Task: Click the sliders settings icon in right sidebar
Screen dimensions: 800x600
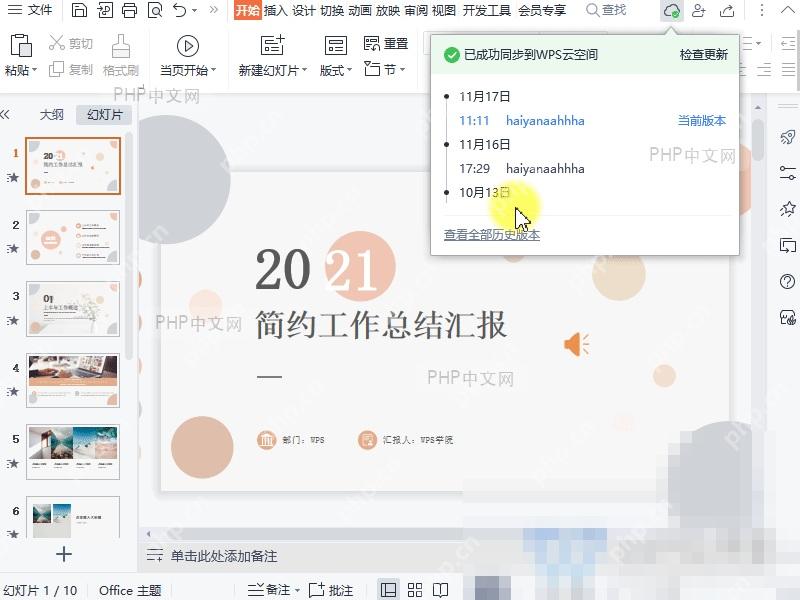Action: click(788, 173)
